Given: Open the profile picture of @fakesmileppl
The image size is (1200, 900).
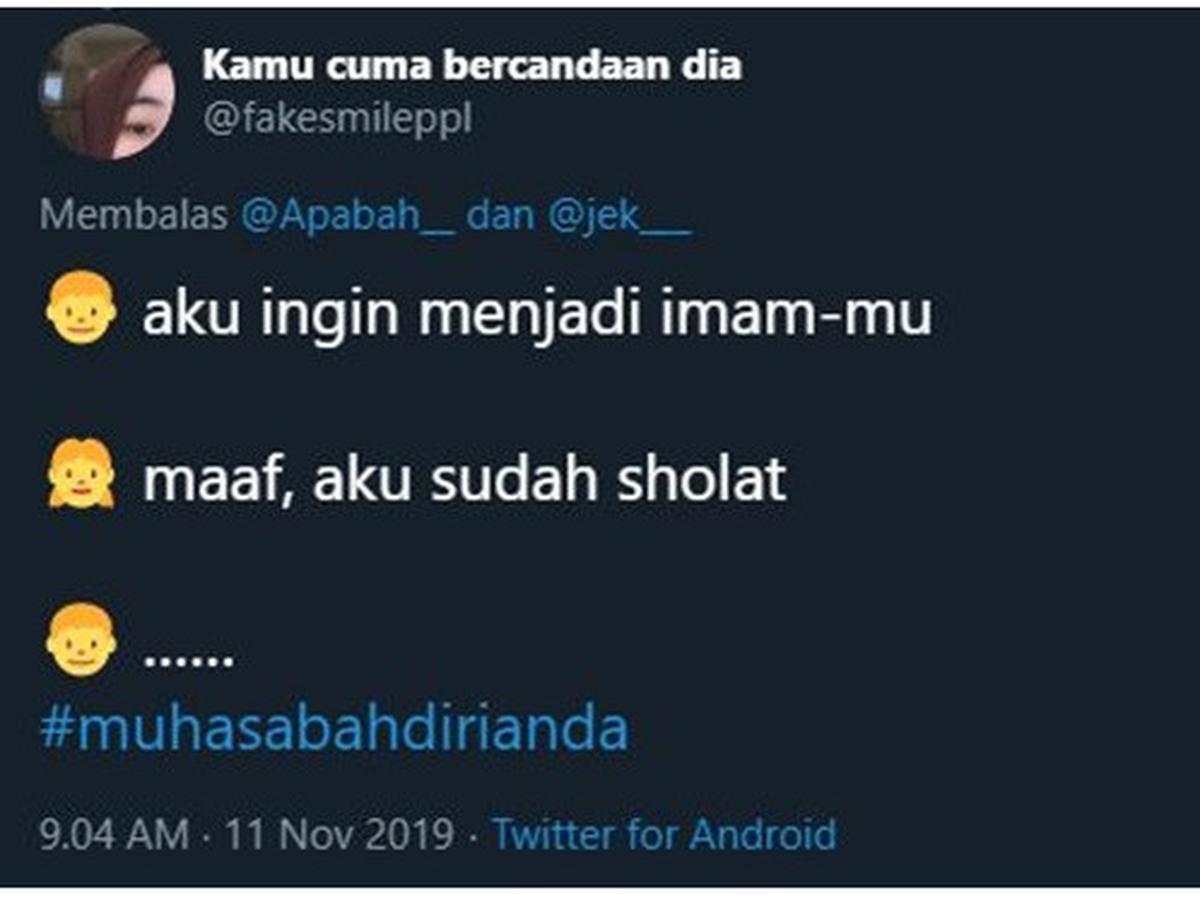Looking at the screenshot, I should point(108,91).
